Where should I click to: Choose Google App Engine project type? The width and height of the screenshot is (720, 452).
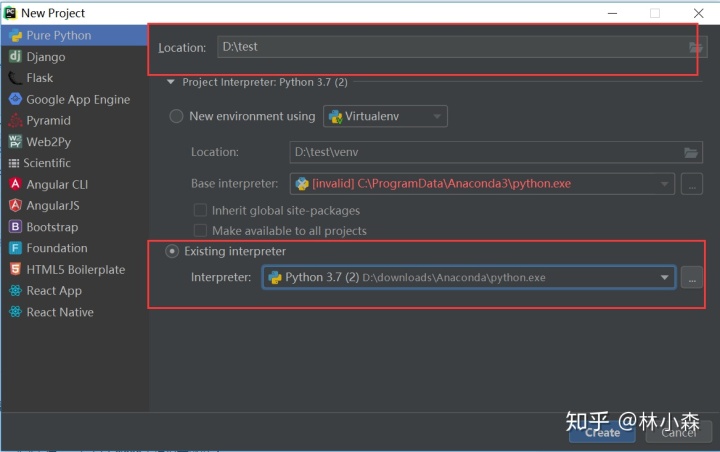(x=74, y=99)
